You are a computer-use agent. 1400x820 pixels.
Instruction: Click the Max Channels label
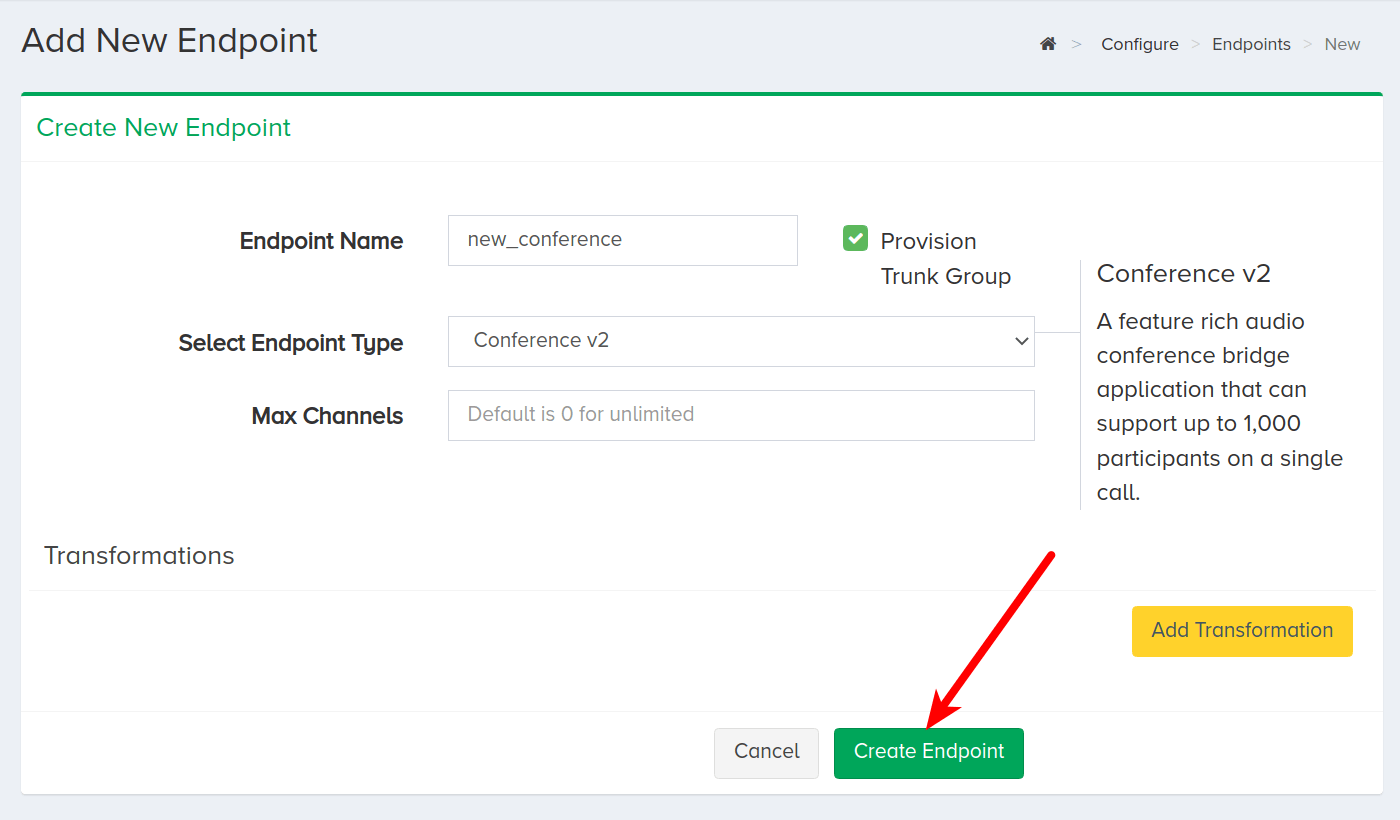[x=327, y=416]
